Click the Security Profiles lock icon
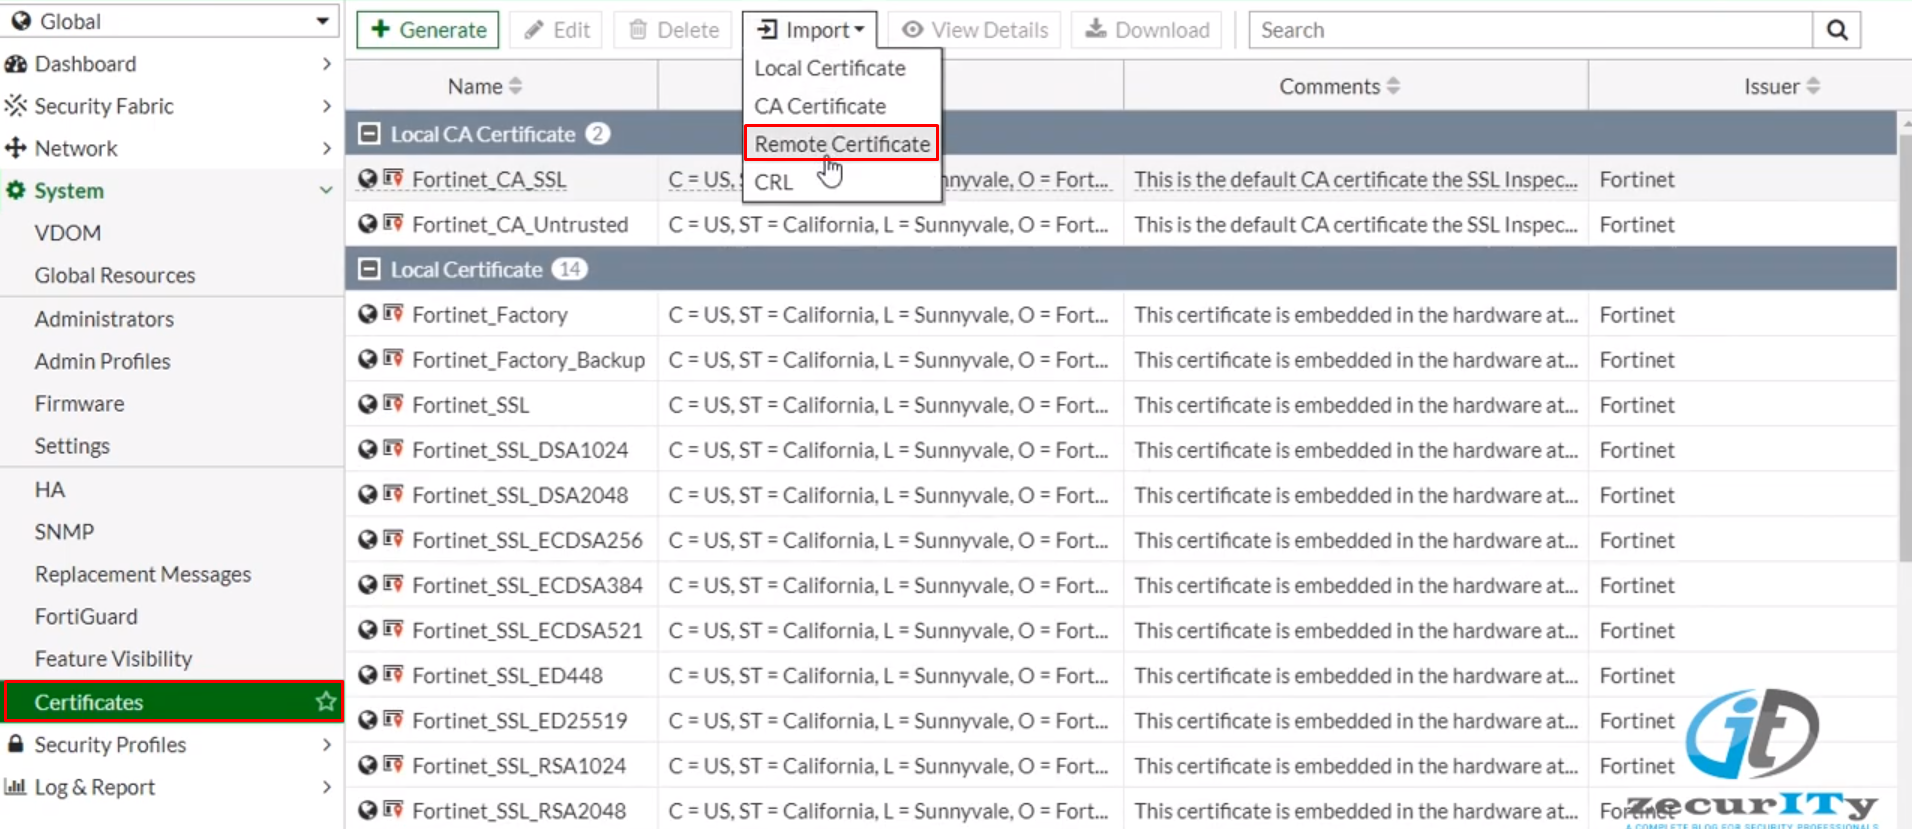The width and height of the screenshot is (1912, 829). coord(16,745)
